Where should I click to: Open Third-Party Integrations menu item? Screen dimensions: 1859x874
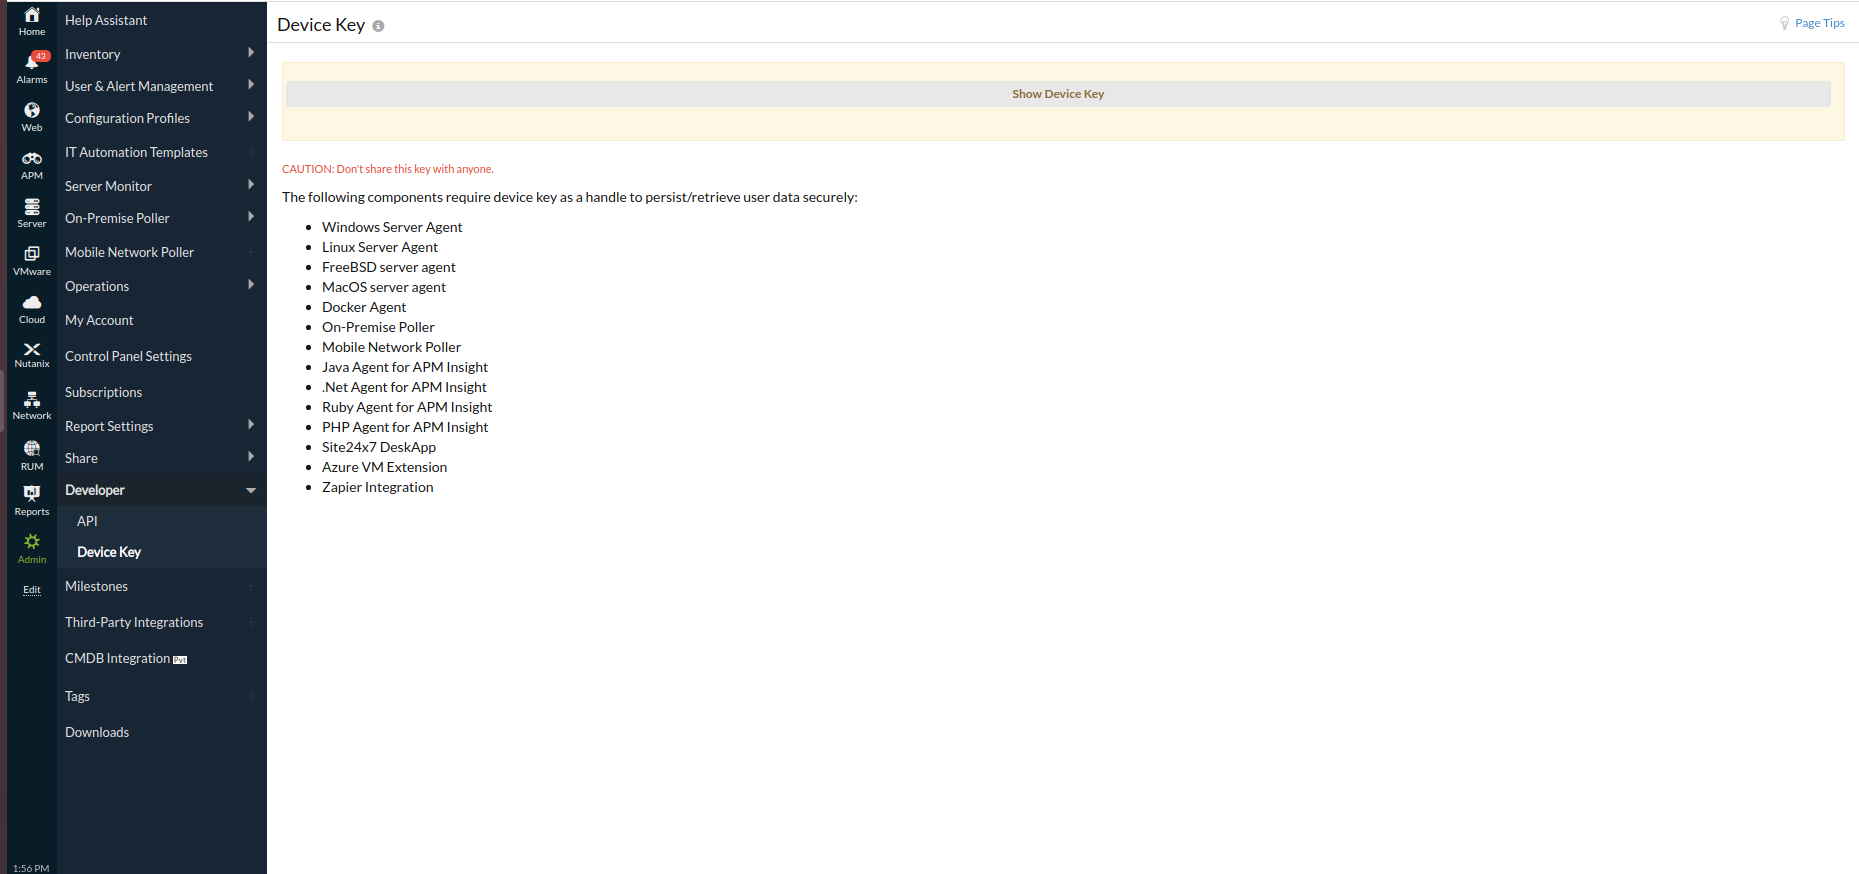[134, 622]
